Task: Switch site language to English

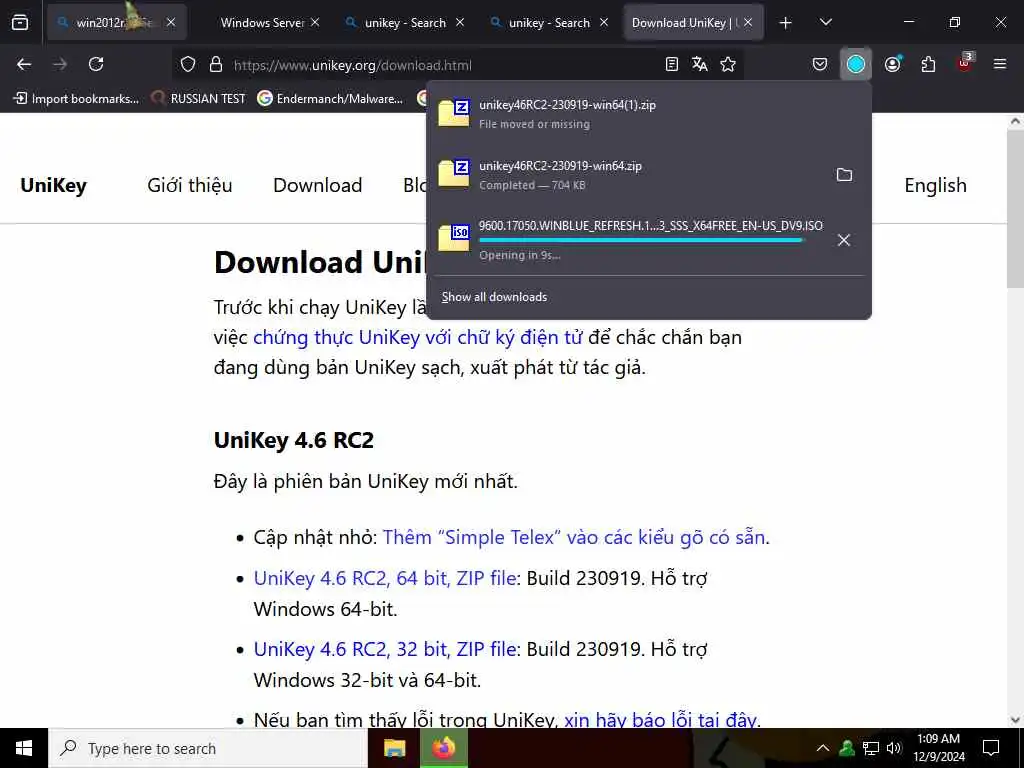Action: pyautogui.click(x=935, y=185)
